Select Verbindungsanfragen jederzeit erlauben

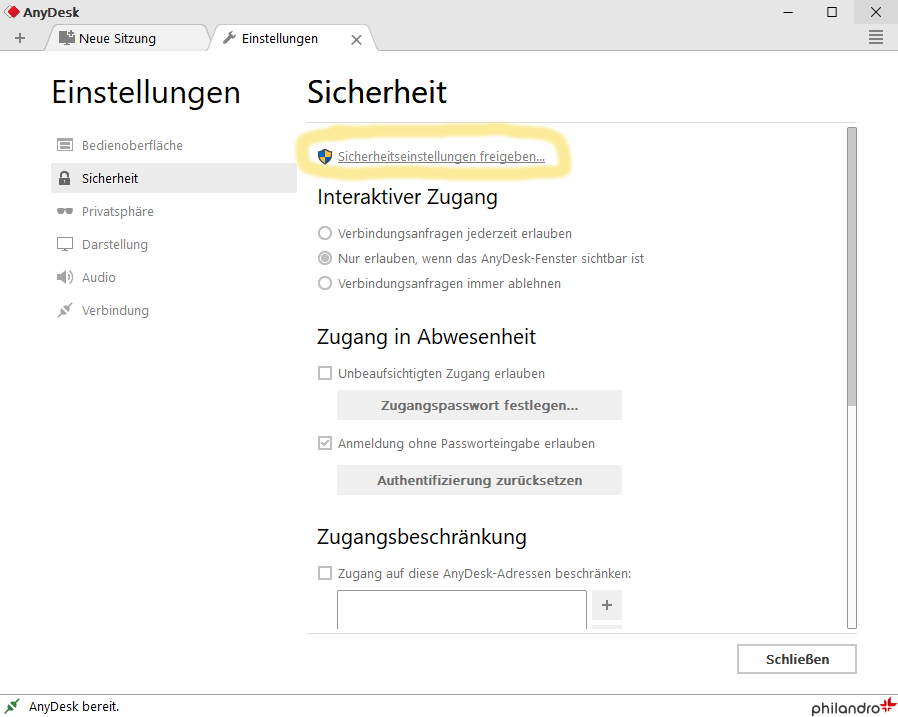(445, 234)
